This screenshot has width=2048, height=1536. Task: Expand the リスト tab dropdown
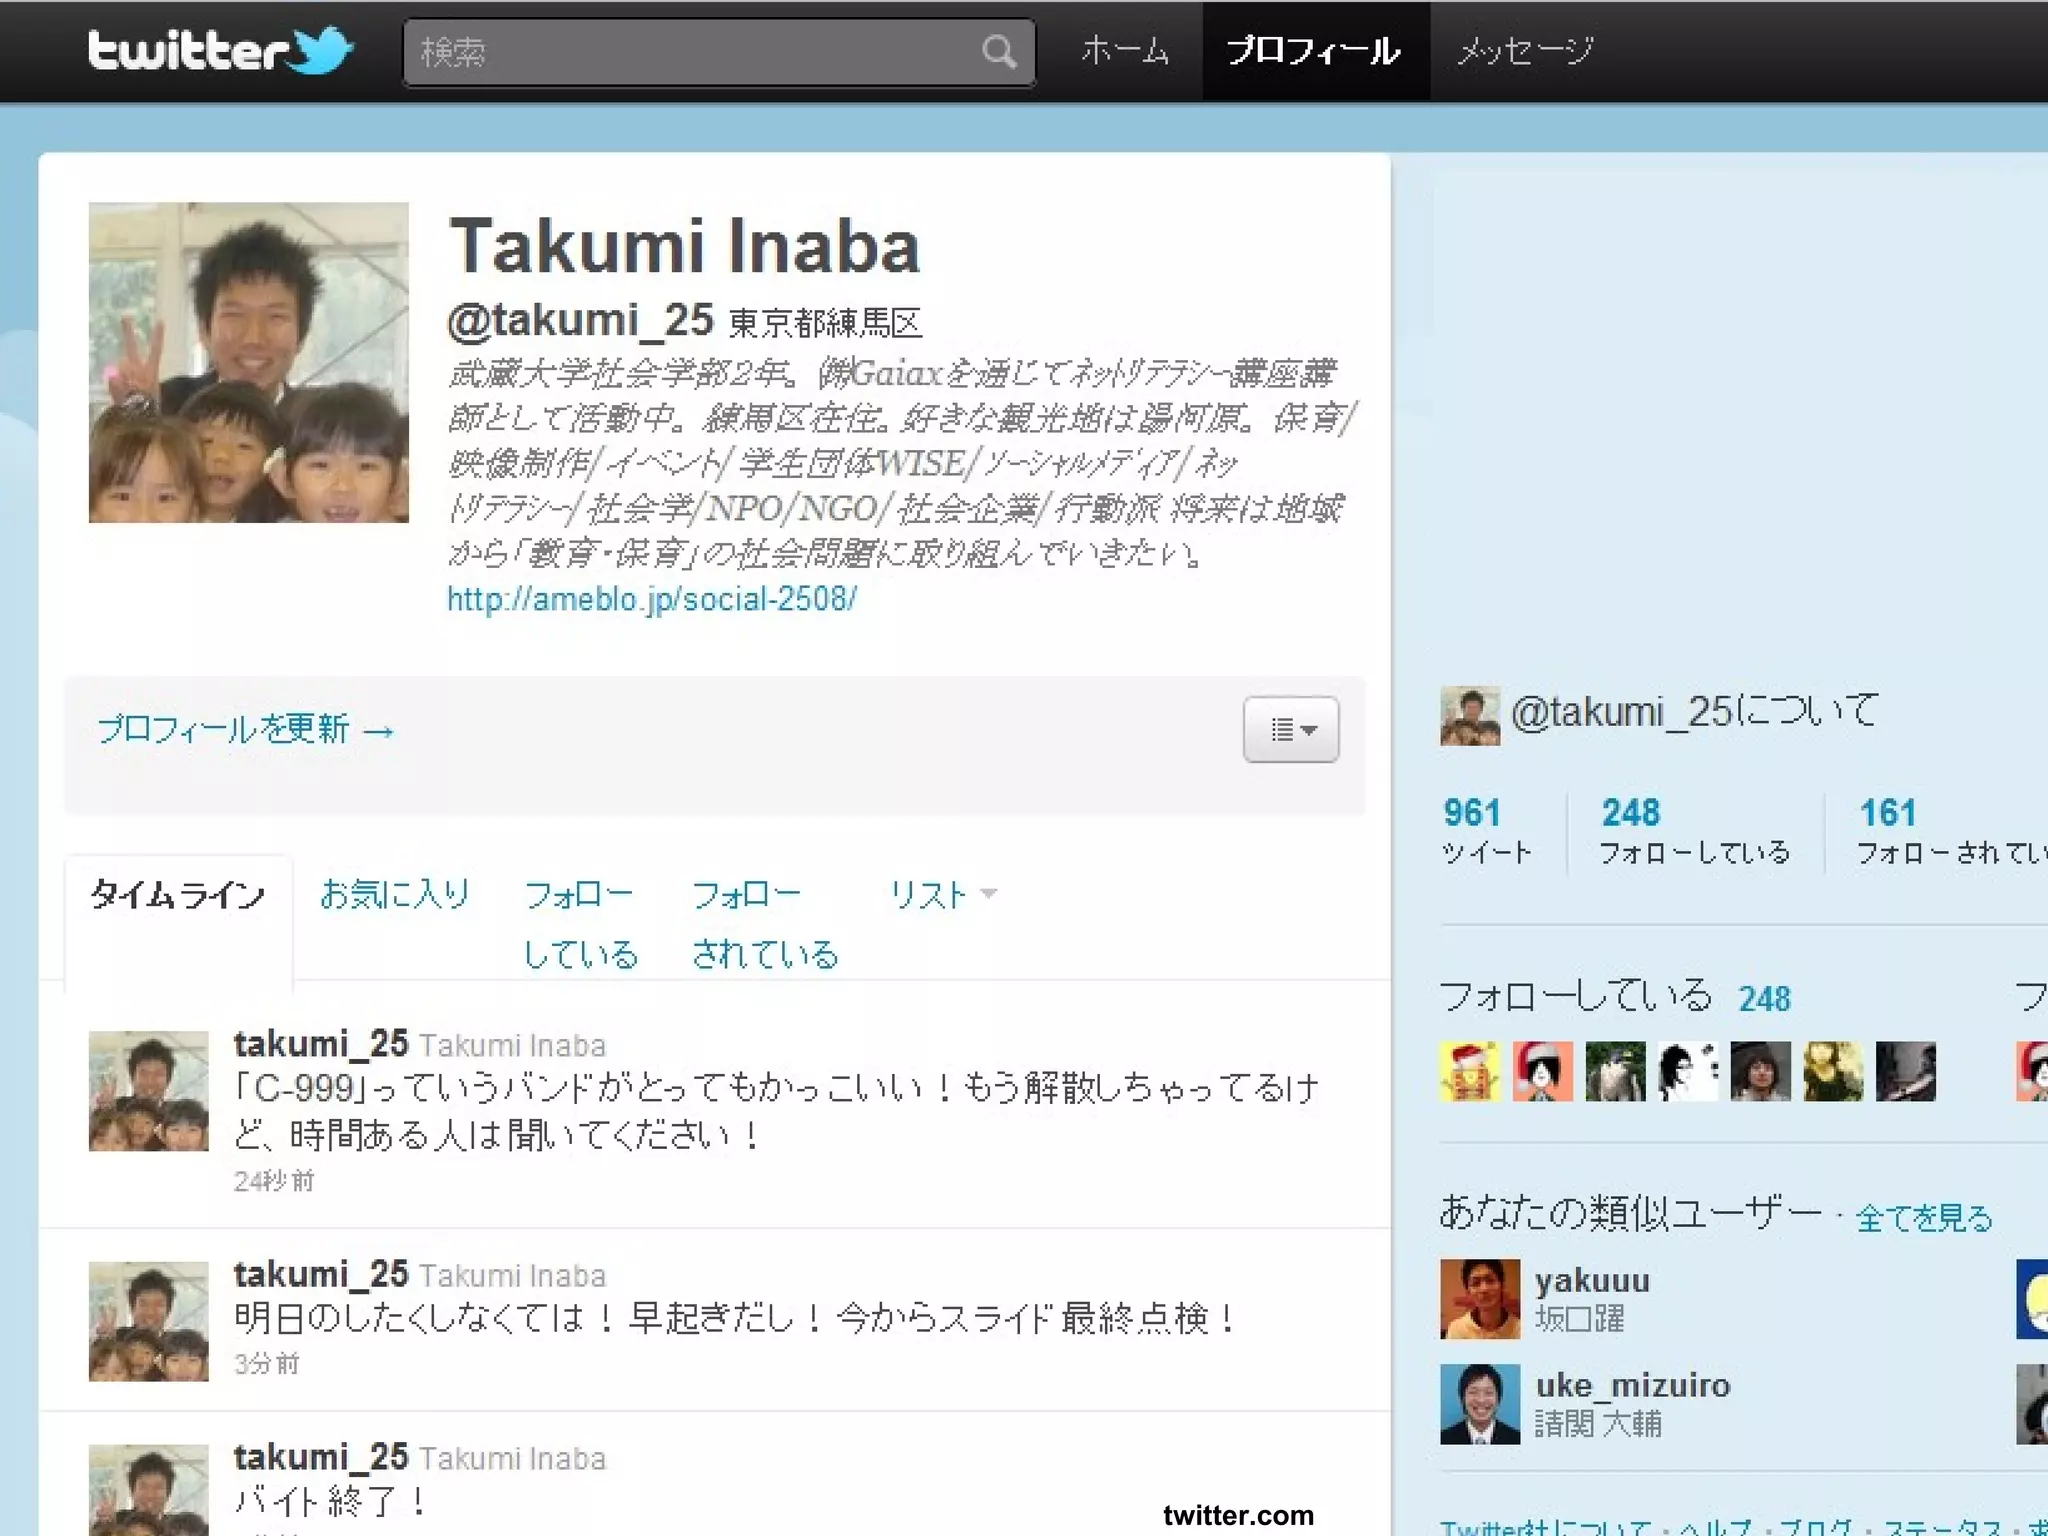pyautogui.click(x=943, y=894)
